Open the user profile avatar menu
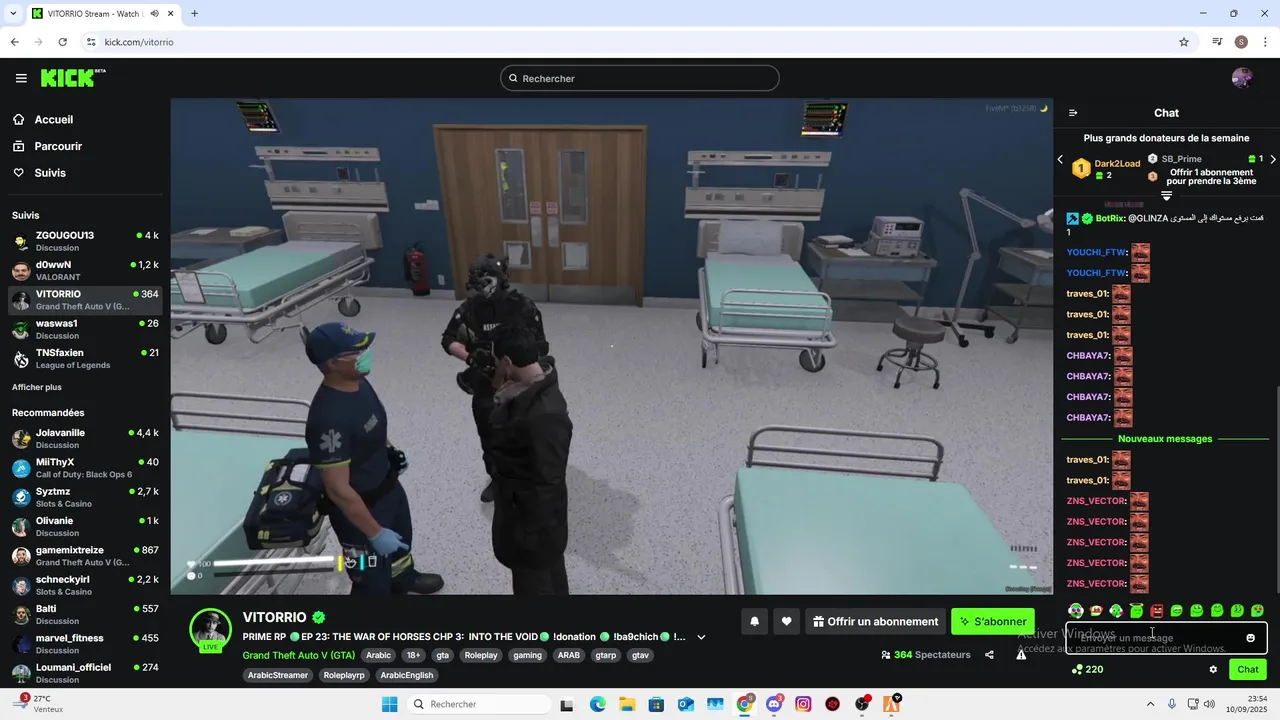Screen dimensions: 1280x720 click(1242, 78)
